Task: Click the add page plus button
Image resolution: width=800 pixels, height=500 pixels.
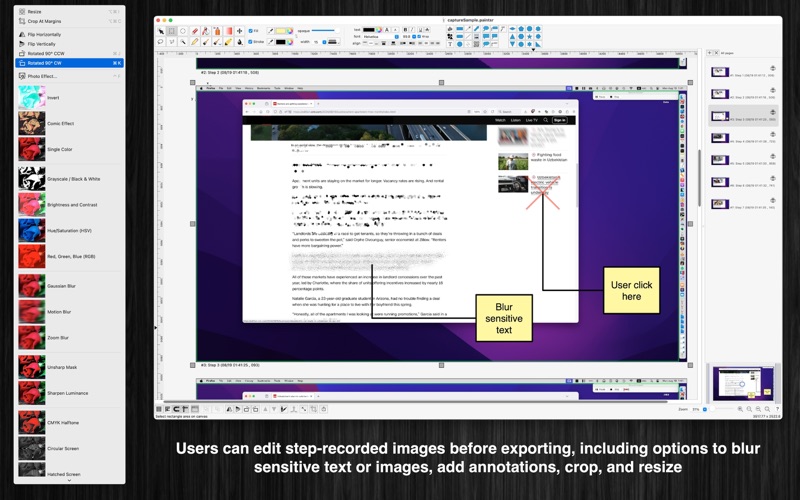Action: tap(709, 53)
